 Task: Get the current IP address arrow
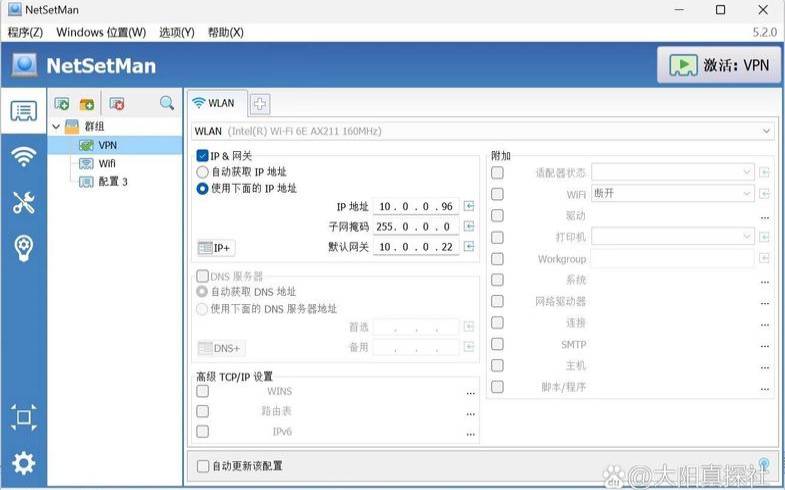[x=469, y=206]
